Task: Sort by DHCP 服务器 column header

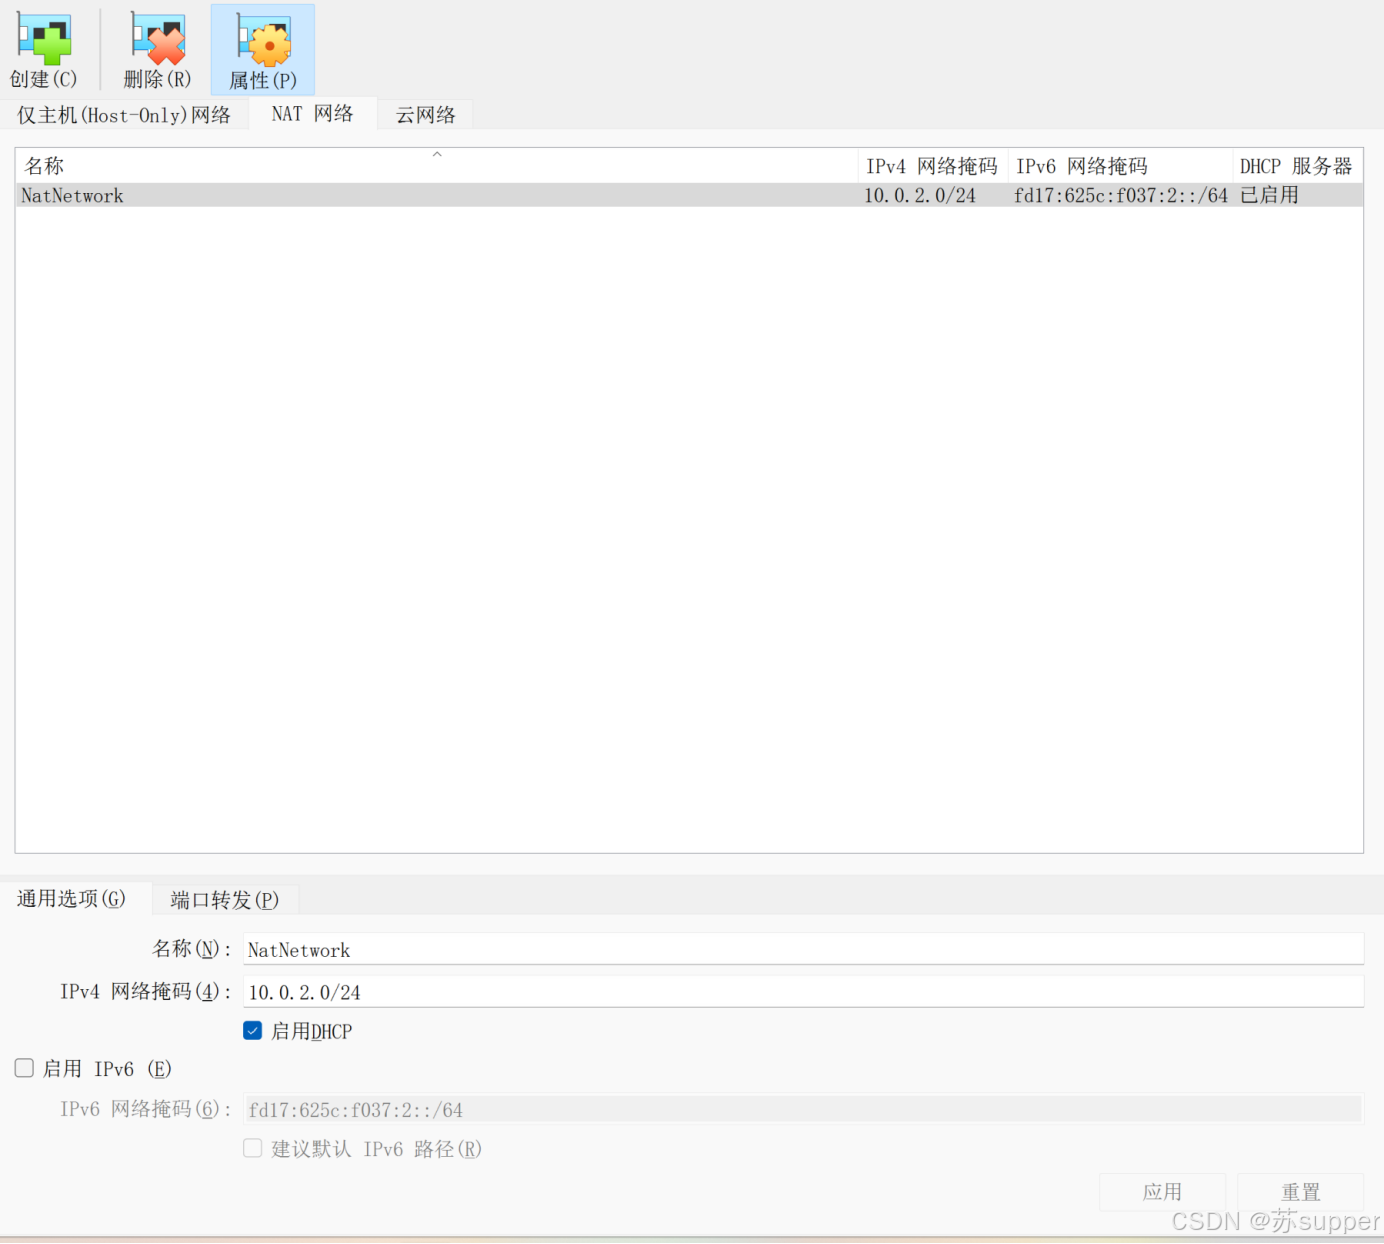Action: 1297,166
